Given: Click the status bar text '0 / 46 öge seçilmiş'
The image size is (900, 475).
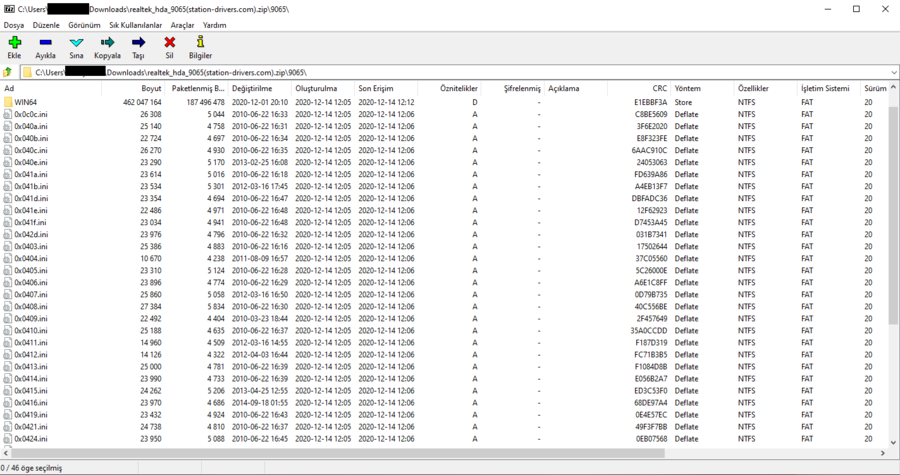Looking at the screenshot, I should point(31,468).
